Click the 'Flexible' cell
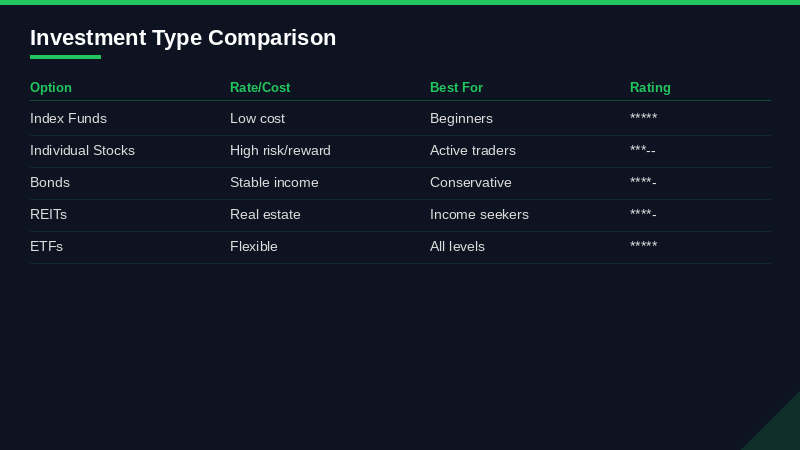The image size is (800, 450). [254, 247]
